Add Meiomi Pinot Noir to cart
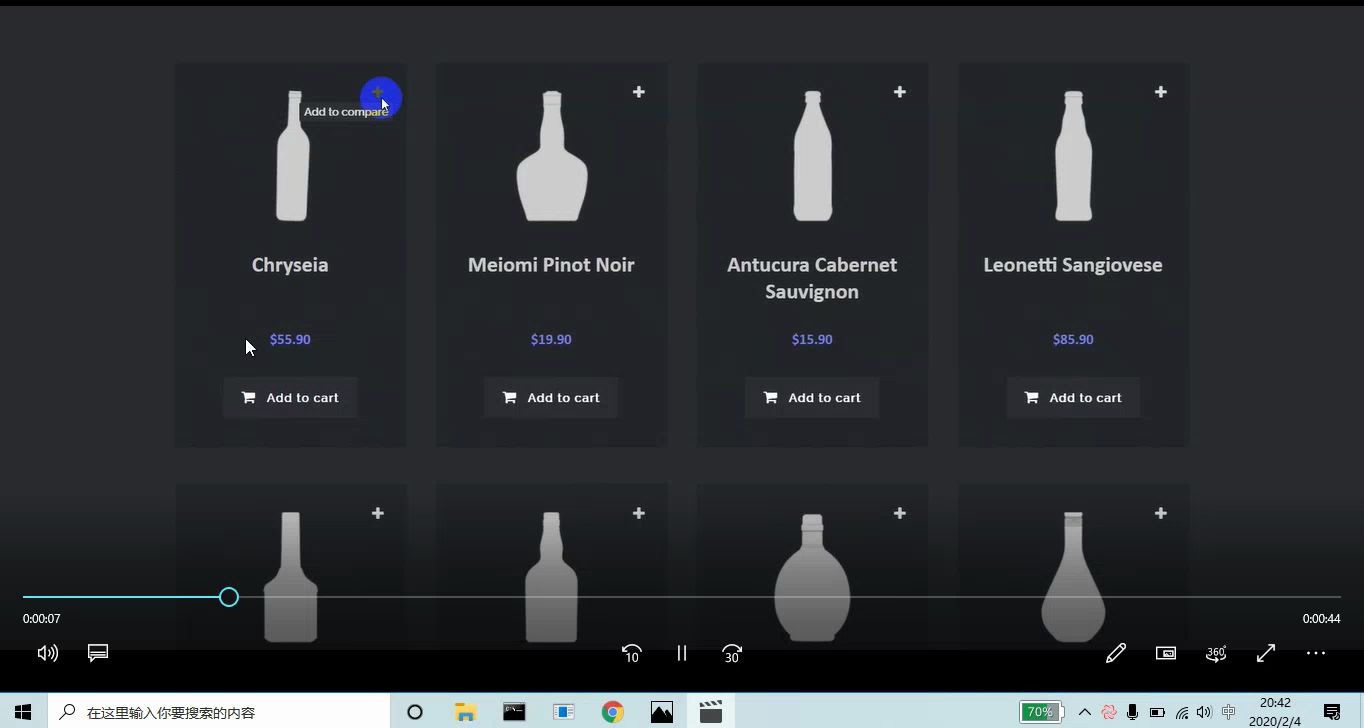The image size is (1364, 728). click(551, 398)
